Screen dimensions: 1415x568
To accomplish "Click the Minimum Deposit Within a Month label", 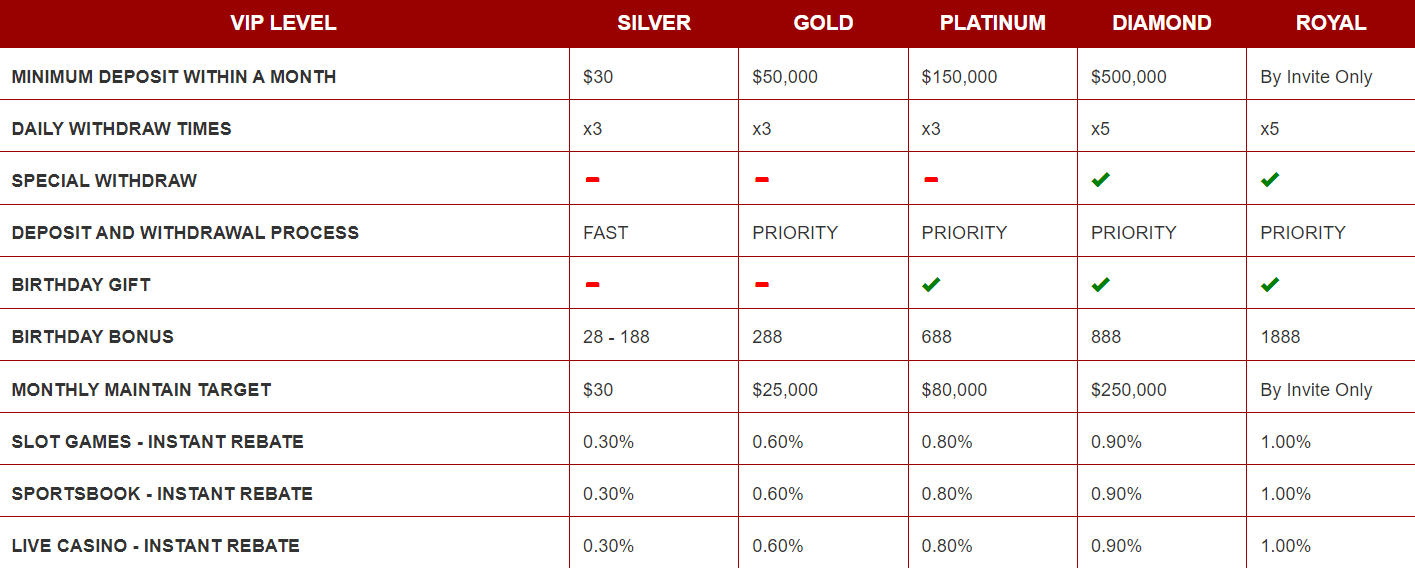I will click(174, 76).
